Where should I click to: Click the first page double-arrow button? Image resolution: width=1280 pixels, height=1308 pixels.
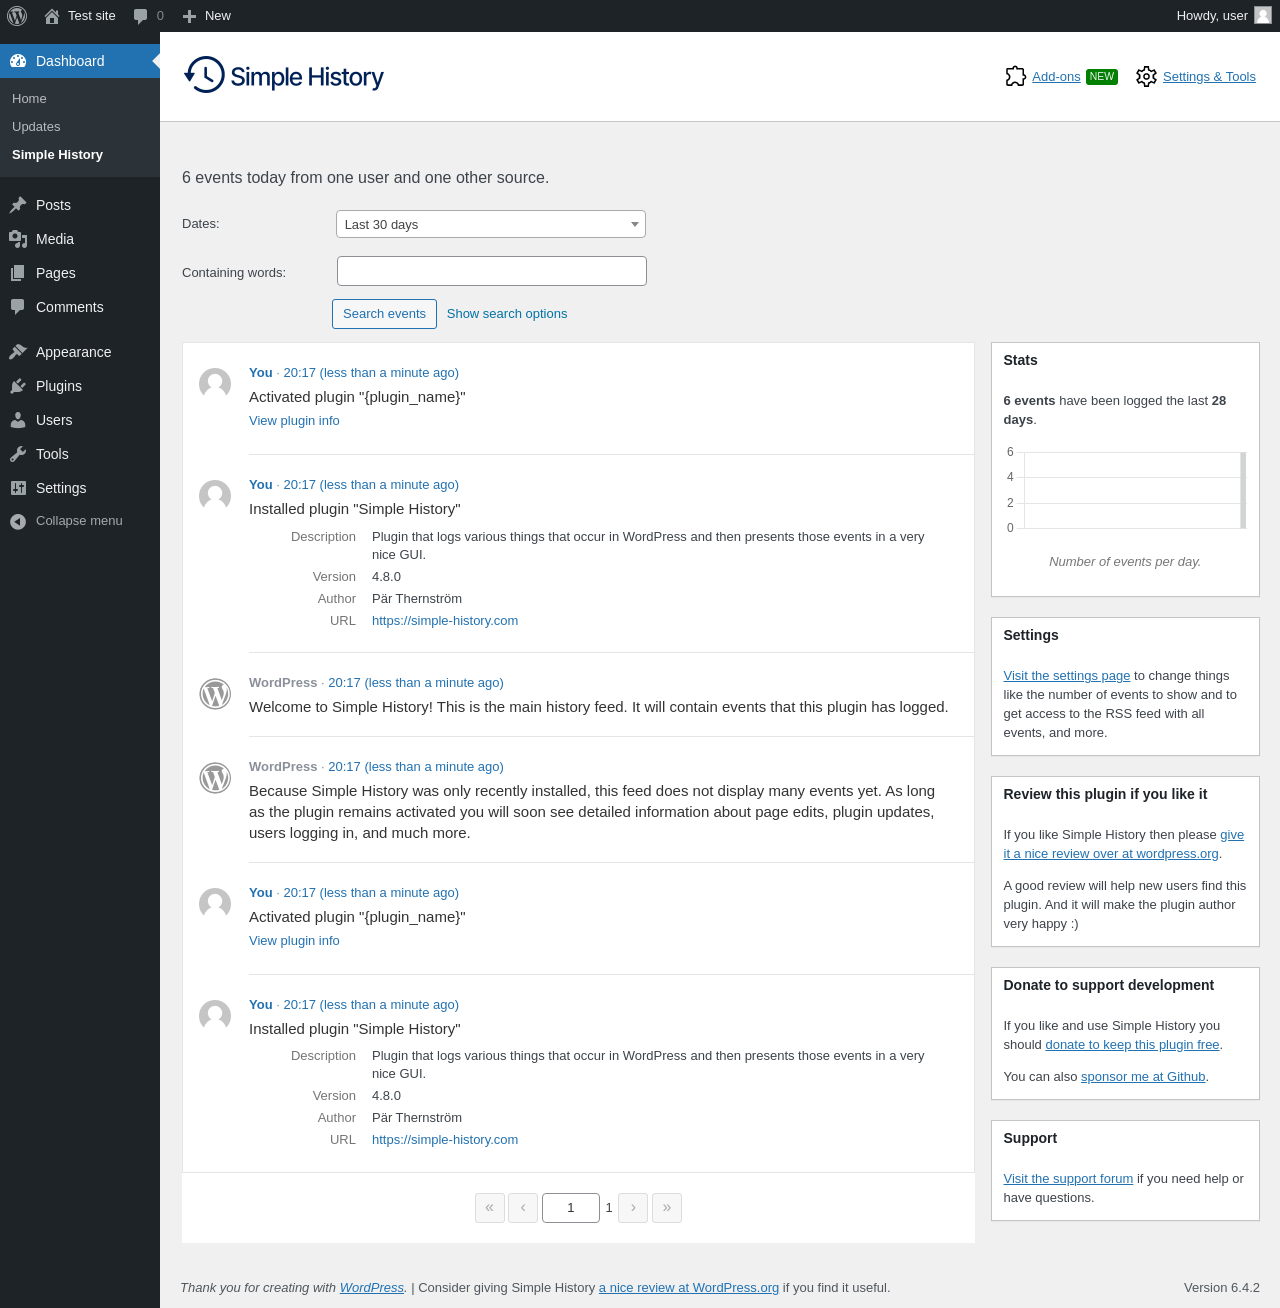(490, 1208)
